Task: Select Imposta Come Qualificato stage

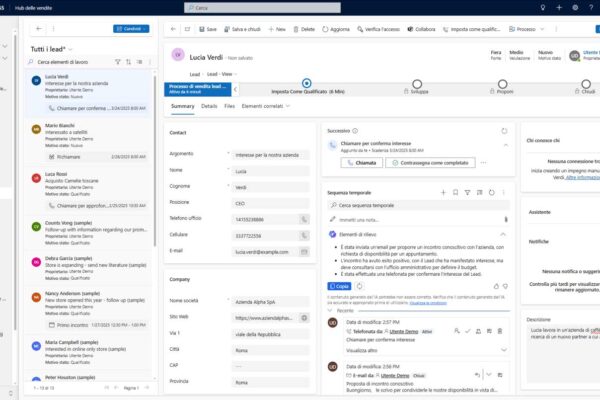Action: 307,83
